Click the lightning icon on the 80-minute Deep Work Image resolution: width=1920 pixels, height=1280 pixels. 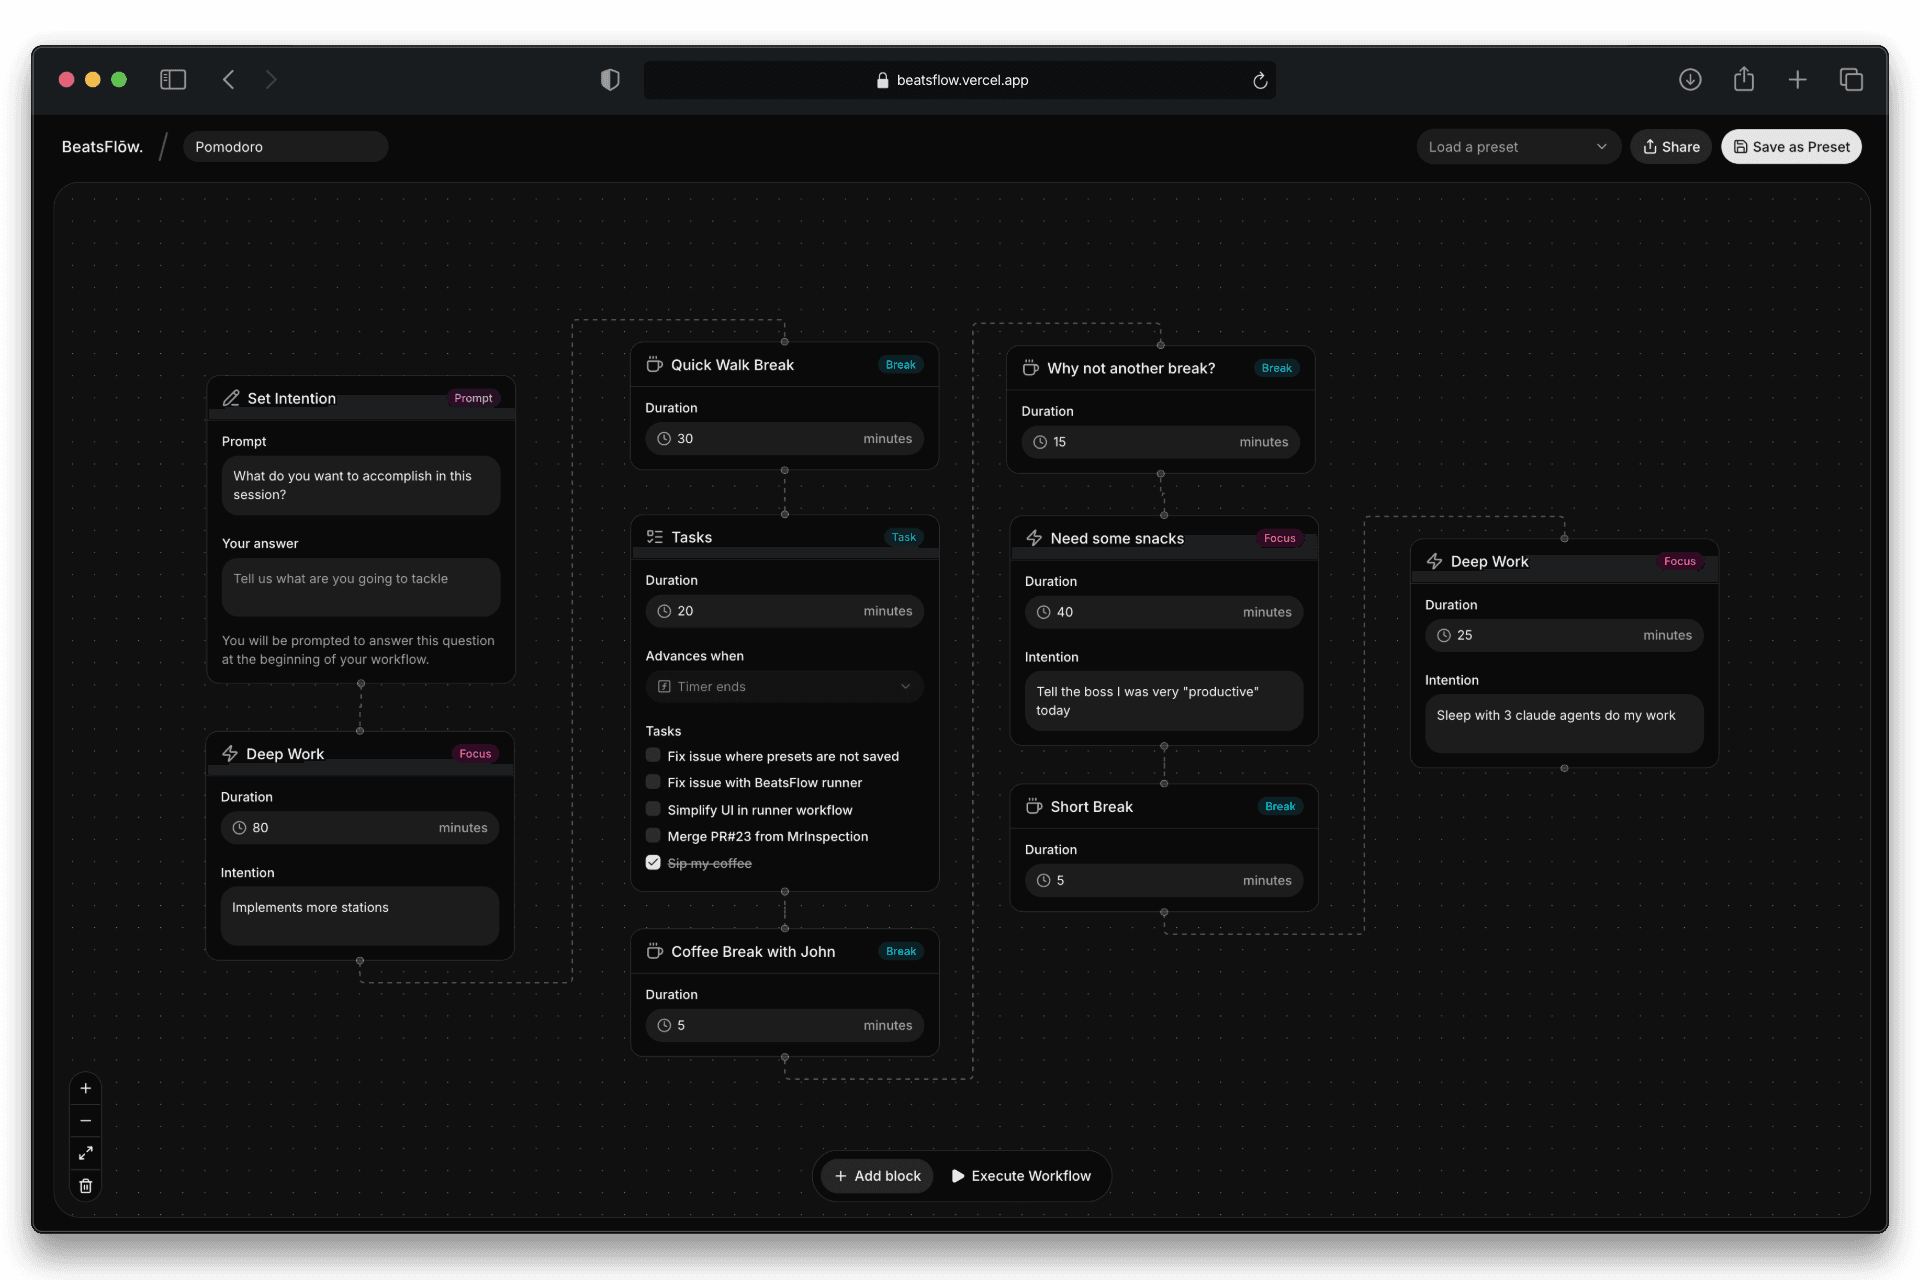[230, 753]
